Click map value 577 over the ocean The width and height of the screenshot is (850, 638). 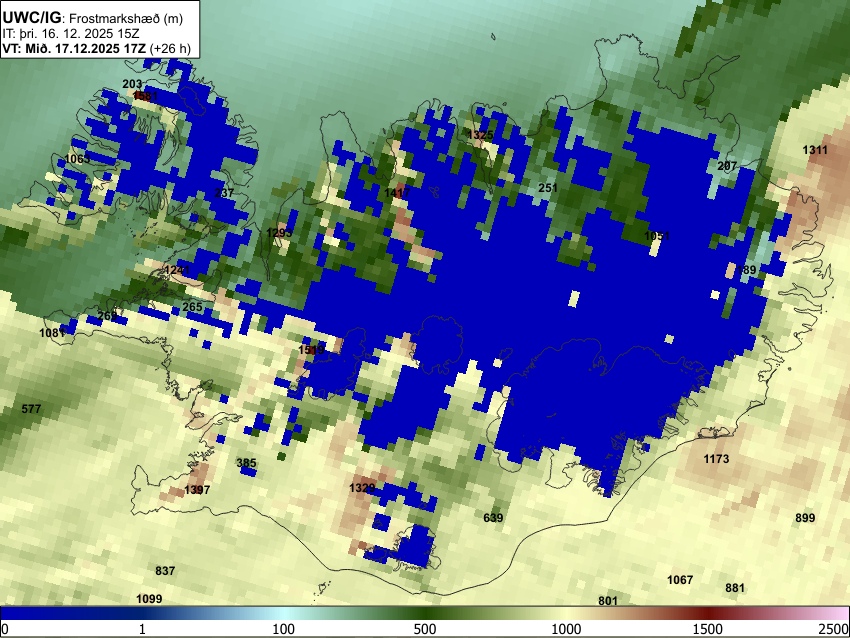31,409
